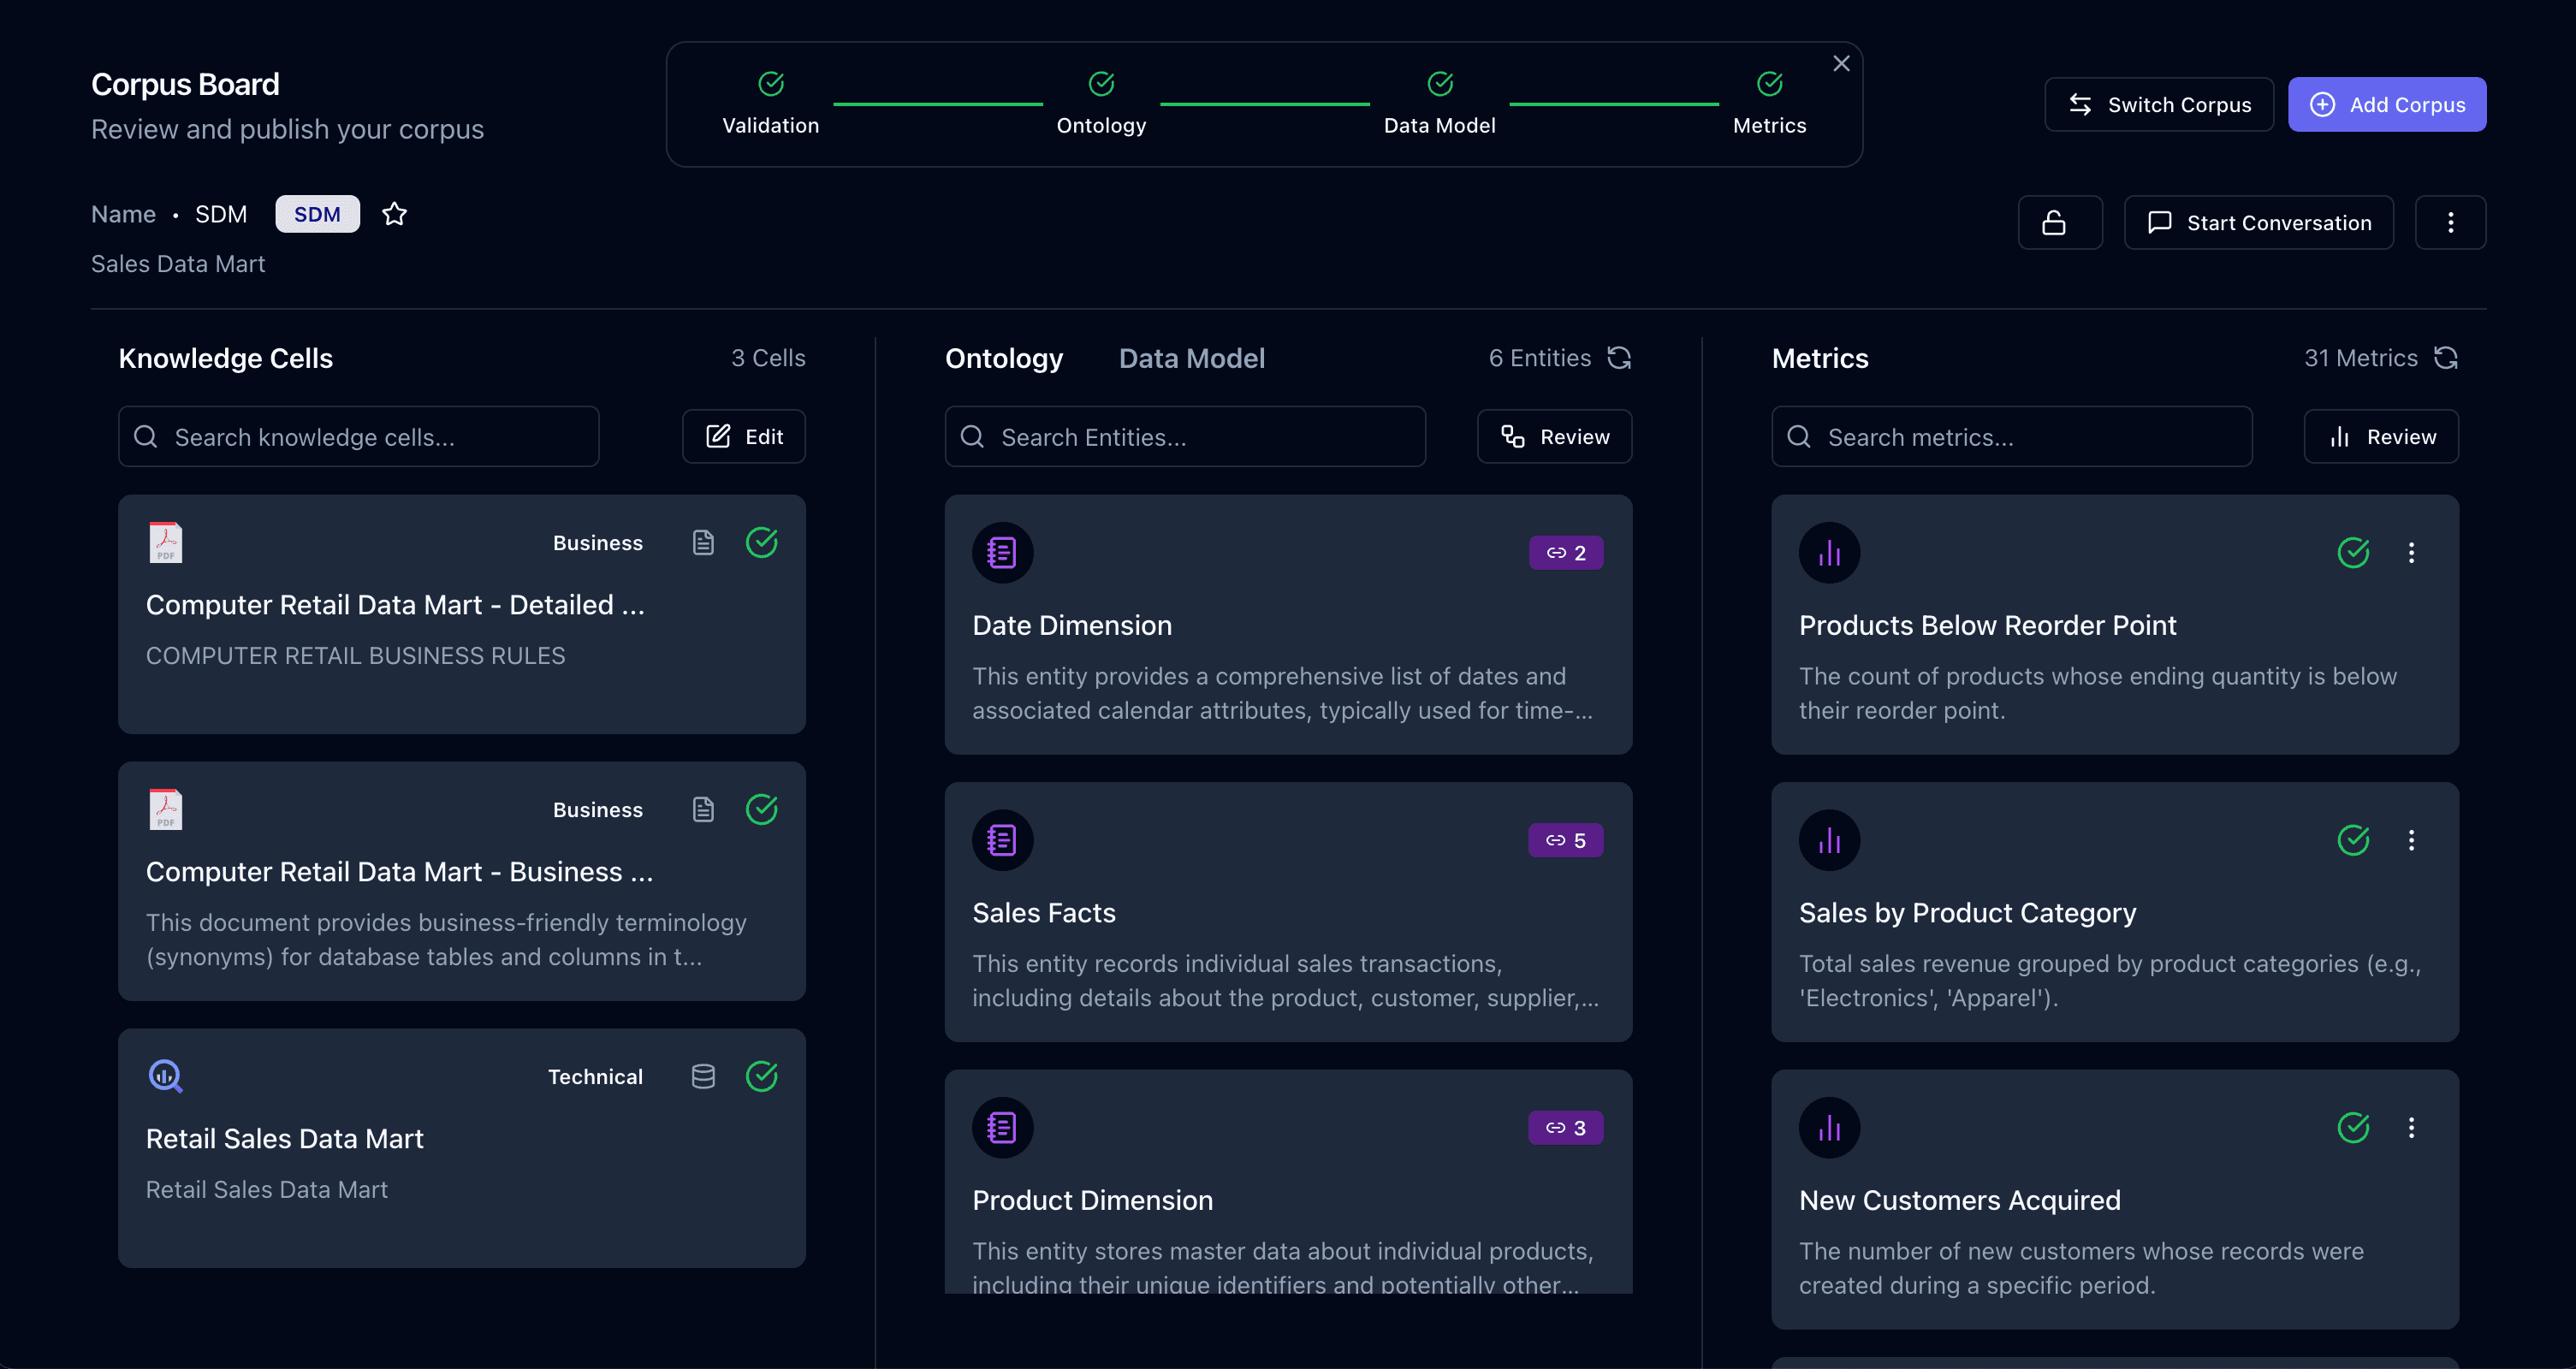Open the options menu on Sales by Product Category
The image size is (2576, 1369).
coord(2412,840)
